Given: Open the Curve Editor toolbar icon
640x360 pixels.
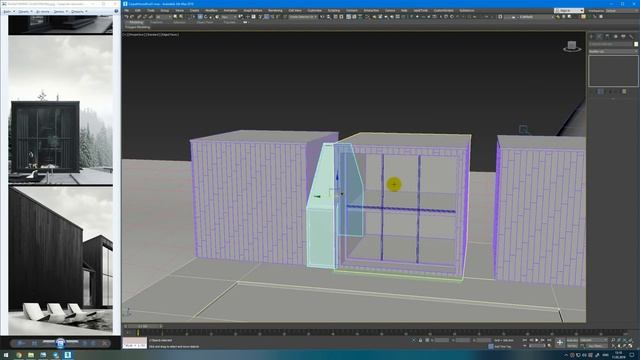Looking at the screenshot, I should click(354, 17).
